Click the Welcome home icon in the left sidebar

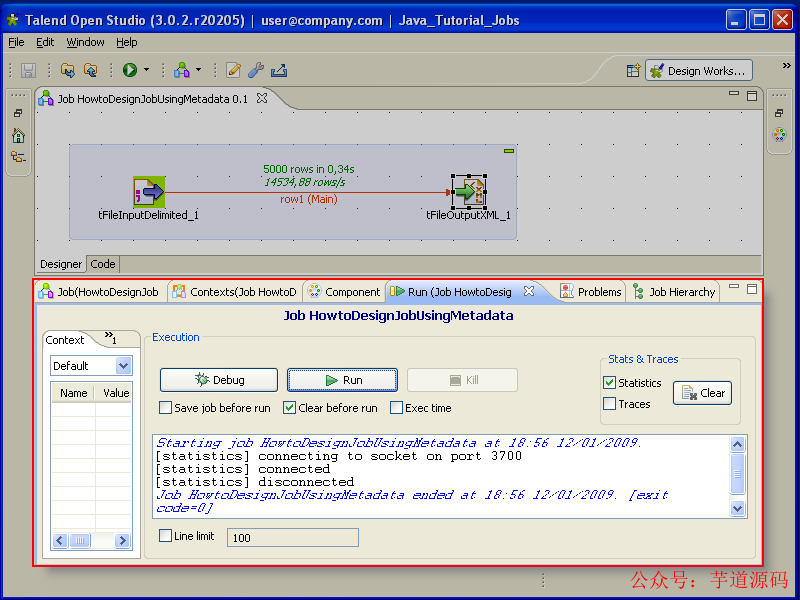click(x=18, y=135)
